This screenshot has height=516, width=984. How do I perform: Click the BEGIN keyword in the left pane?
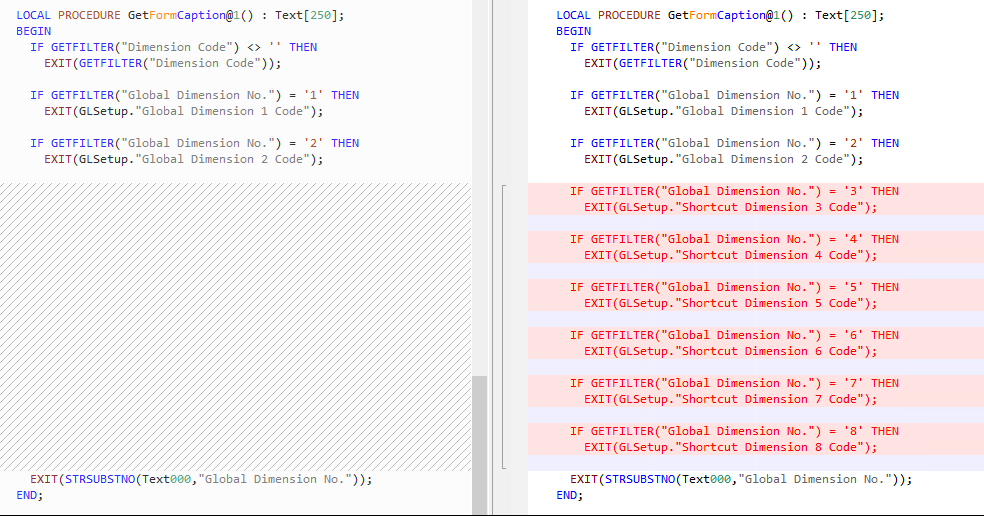pos(34,31)
